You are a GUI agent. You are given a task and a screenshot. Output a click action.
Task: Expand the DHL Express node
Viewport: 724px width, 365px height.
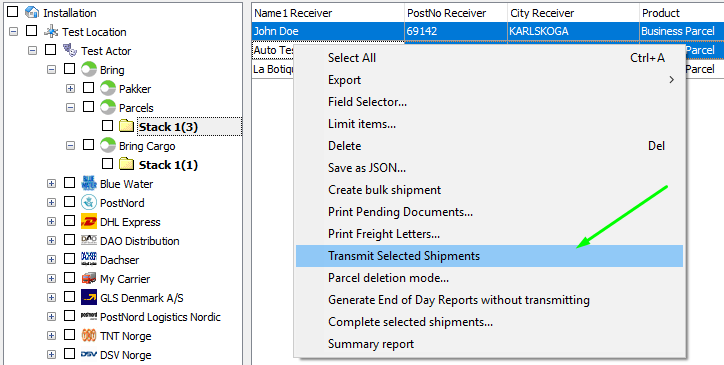pos(51,222)
